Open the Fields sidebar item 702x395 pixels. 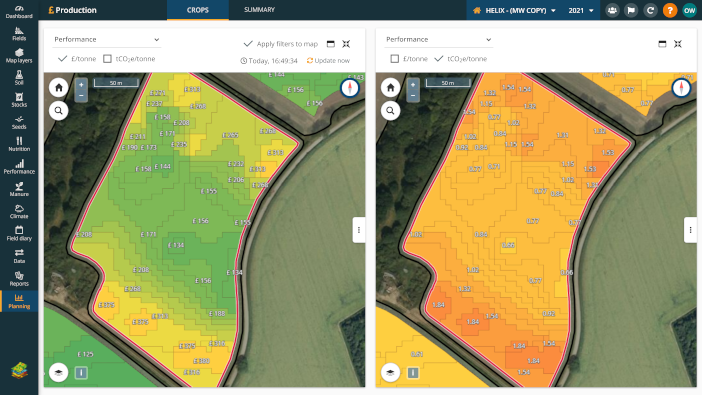[19, 34]
